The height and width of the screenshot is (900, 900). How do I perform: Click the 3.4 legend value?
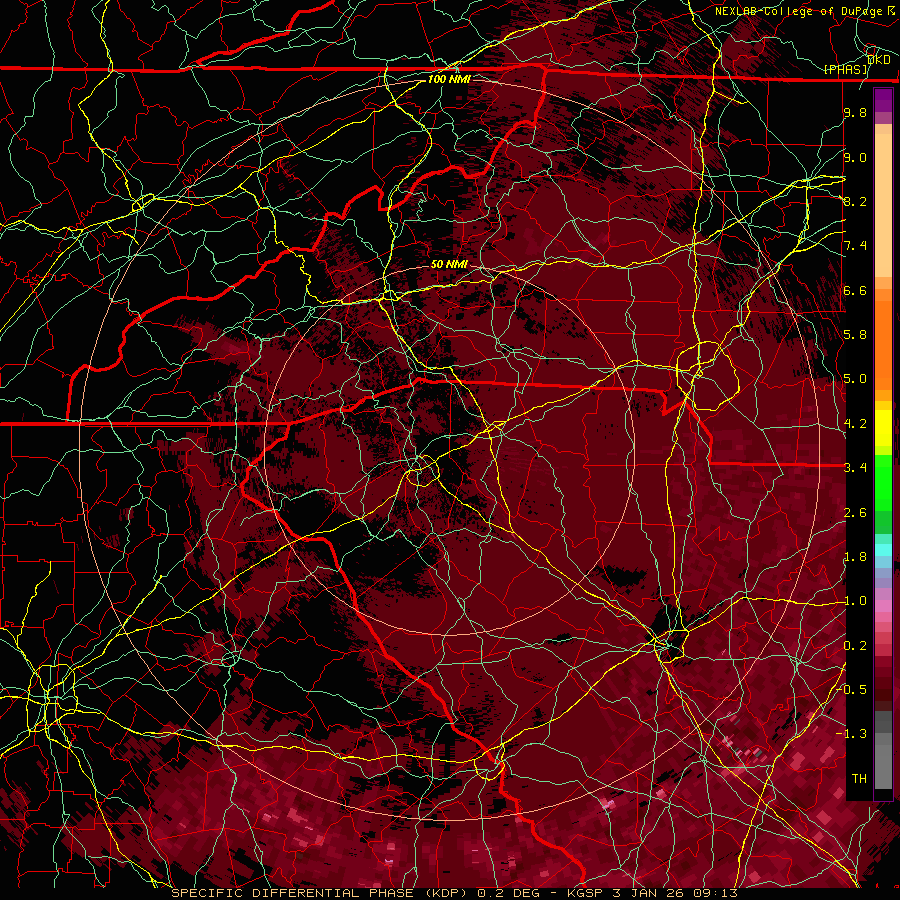[x=855, y=467]
